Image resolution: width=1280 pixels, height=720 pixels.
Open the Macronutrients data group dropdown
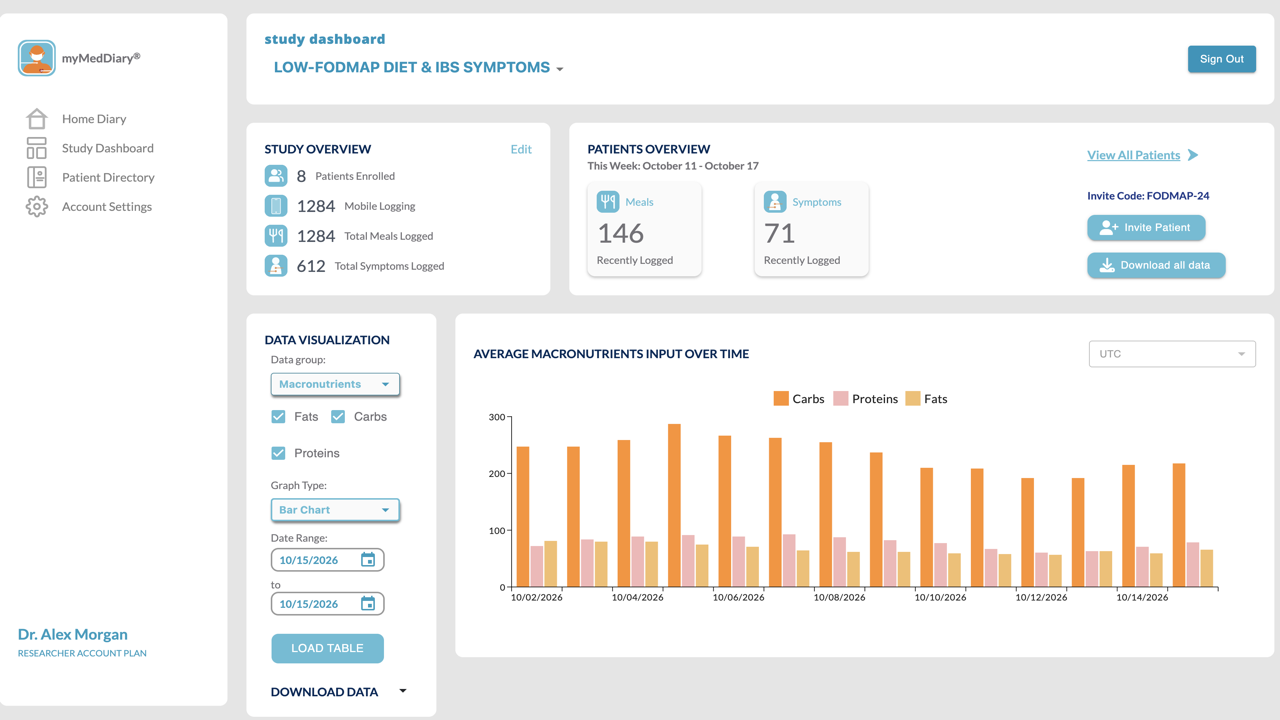(335, 384)
